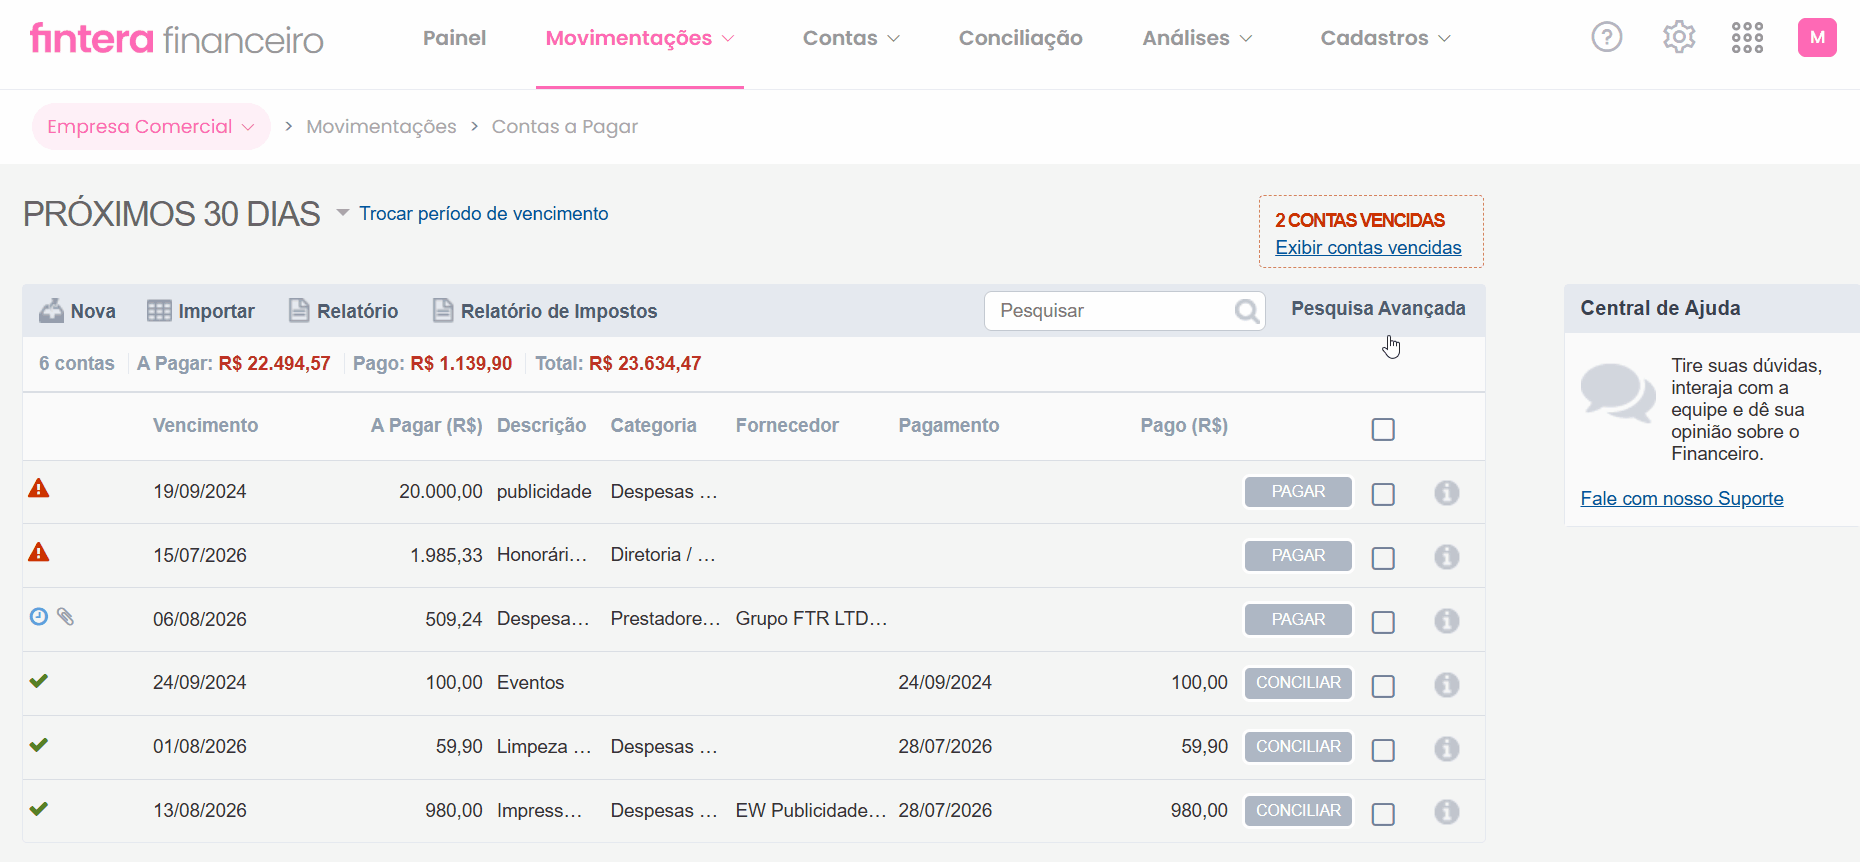Check the Limpeza 59,90 row checkbox
The height and width of the screenshot is (862, 1860).
[x=1383, y=750]
